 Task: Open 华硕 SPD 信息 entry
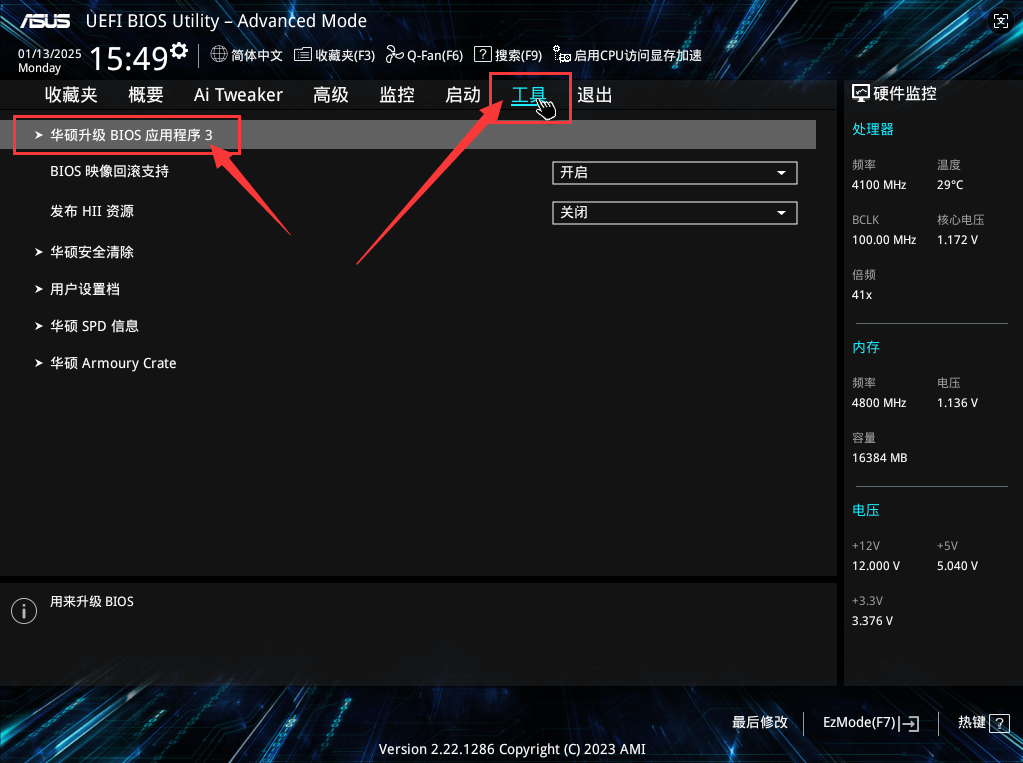[x=94, y=326]
